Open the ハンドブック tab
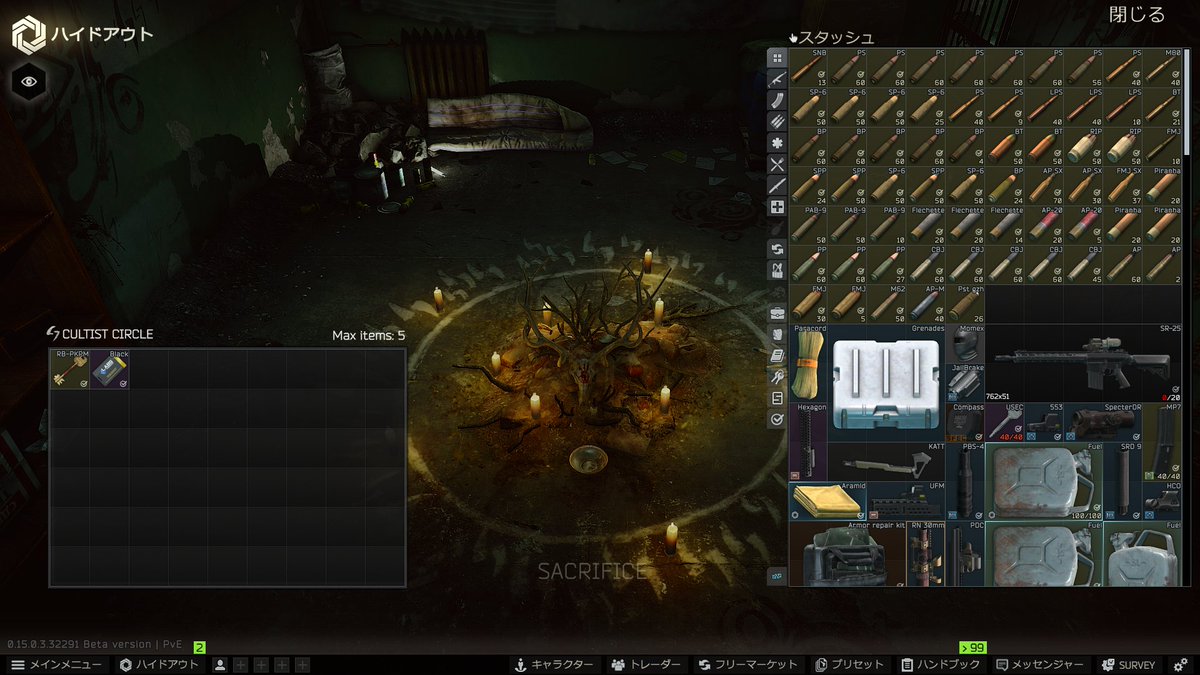The image size is (1200, 675). [940, 665]
